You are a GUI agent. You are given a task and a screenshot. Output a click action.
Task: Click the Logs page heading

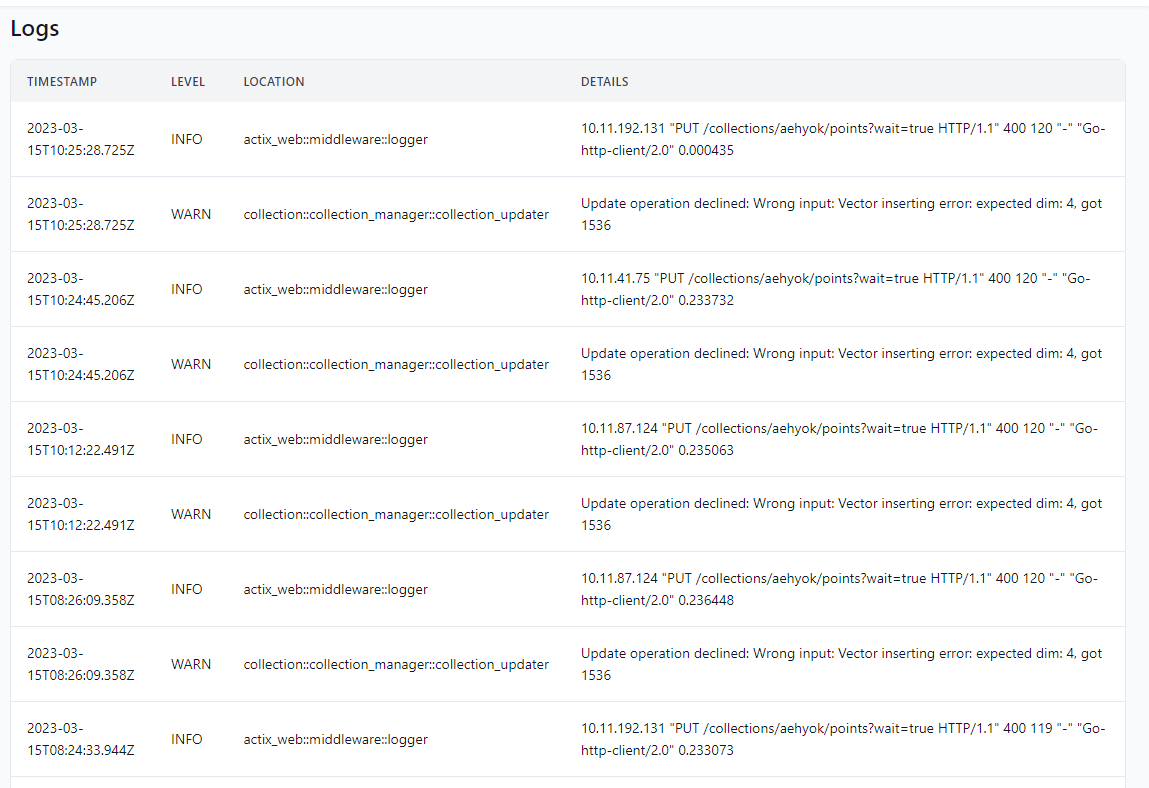[34, 28]
